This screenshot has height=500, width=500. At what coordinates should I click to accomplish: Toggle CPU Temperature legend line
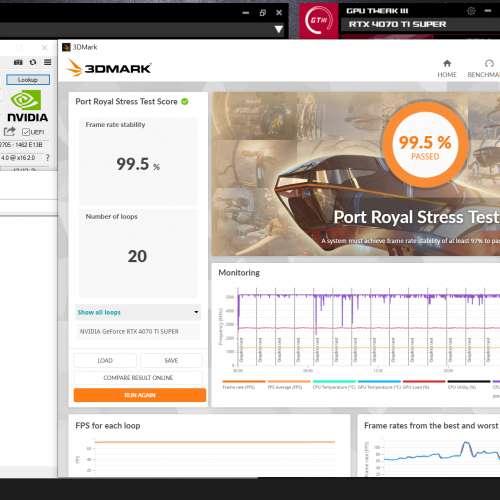[334, 384]
